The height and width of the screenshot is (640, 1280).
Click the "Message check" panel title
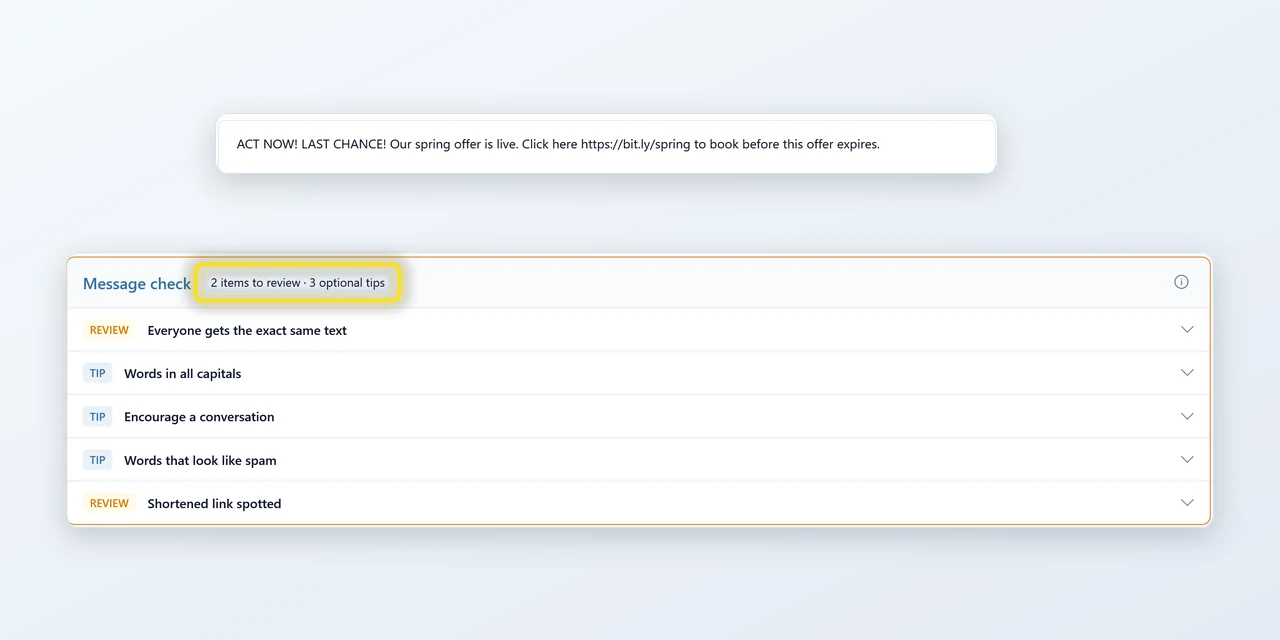(x=137, y=284)
